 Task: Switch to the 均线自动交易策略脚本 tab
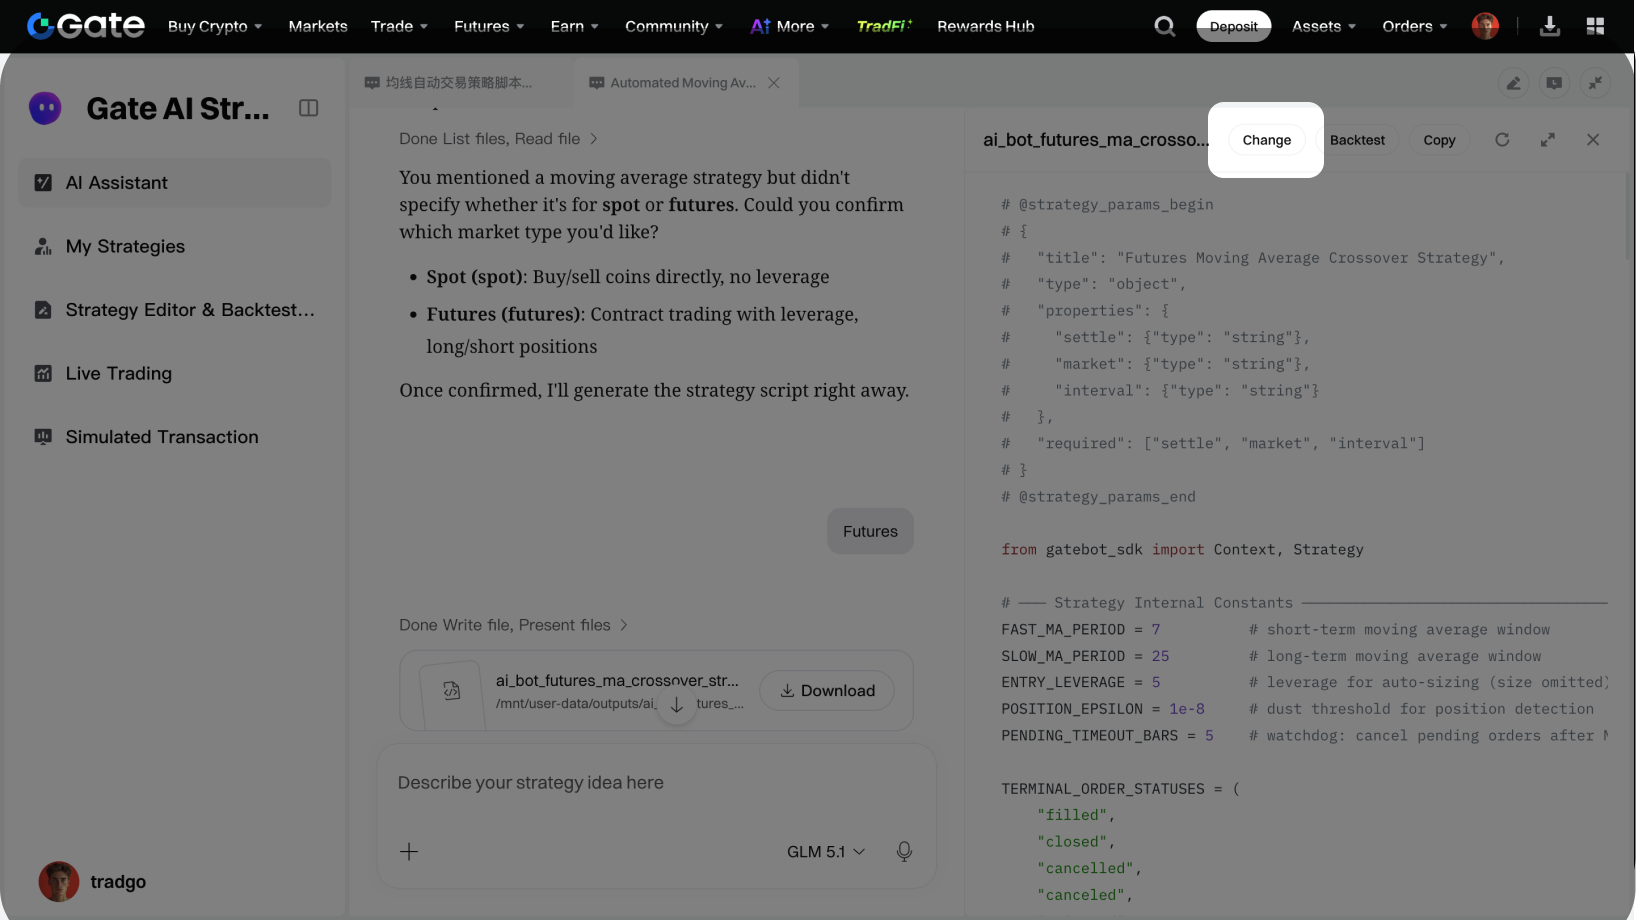(460, 83)
